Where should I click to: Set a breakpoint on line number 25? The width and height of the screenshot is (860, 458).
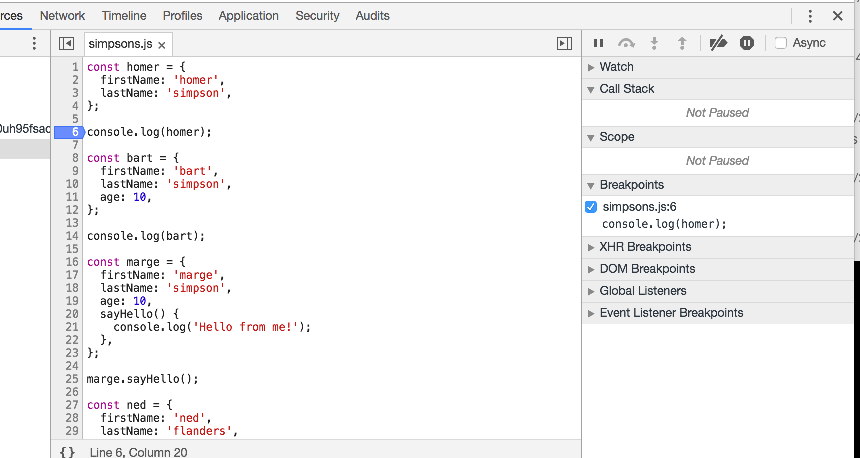click(x=72, y=379)
